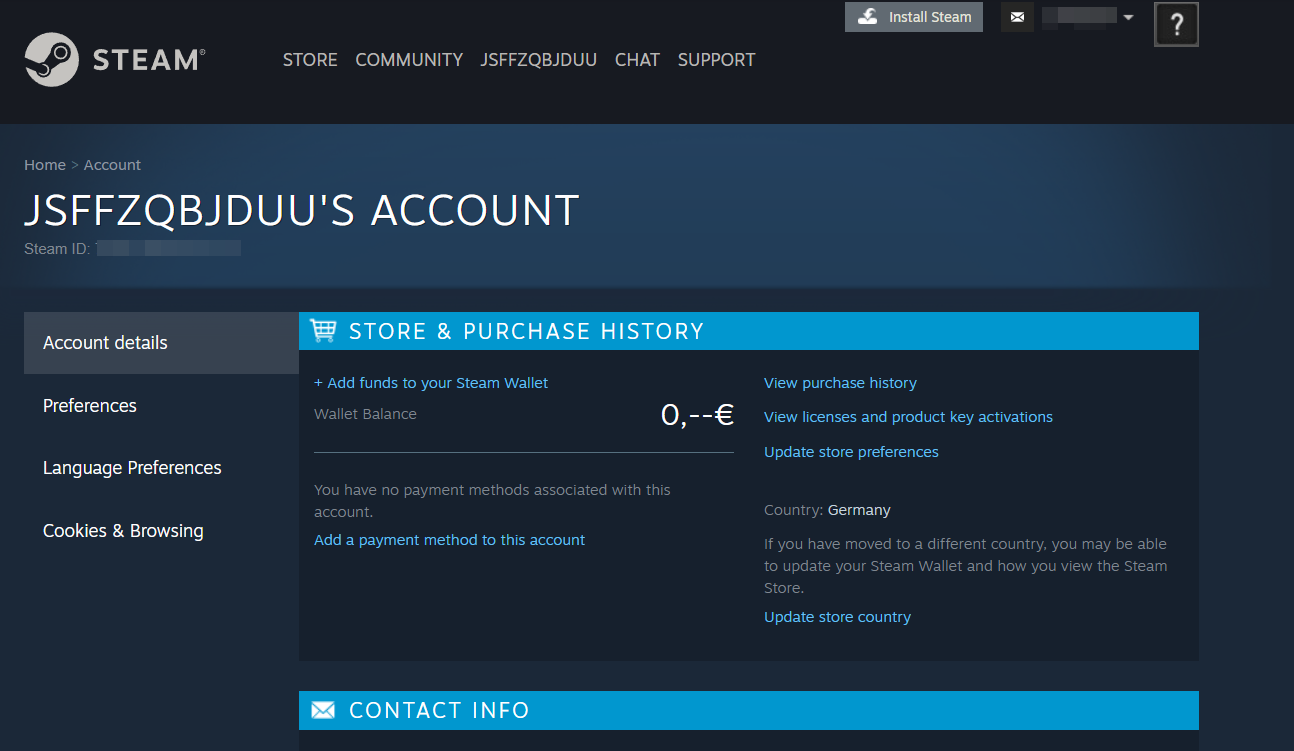This screenshot has height=751, width=1294.
Task: Click Home in the breadcrumb trail
Action: (45, 164)
